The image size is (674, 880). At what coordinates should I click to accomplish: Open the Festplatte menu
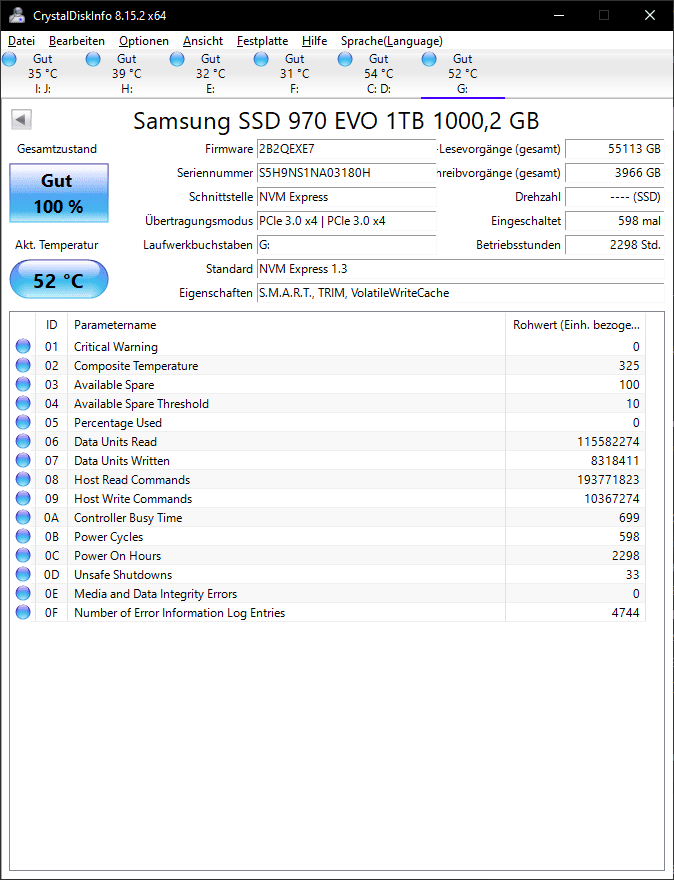click(262, 41)
